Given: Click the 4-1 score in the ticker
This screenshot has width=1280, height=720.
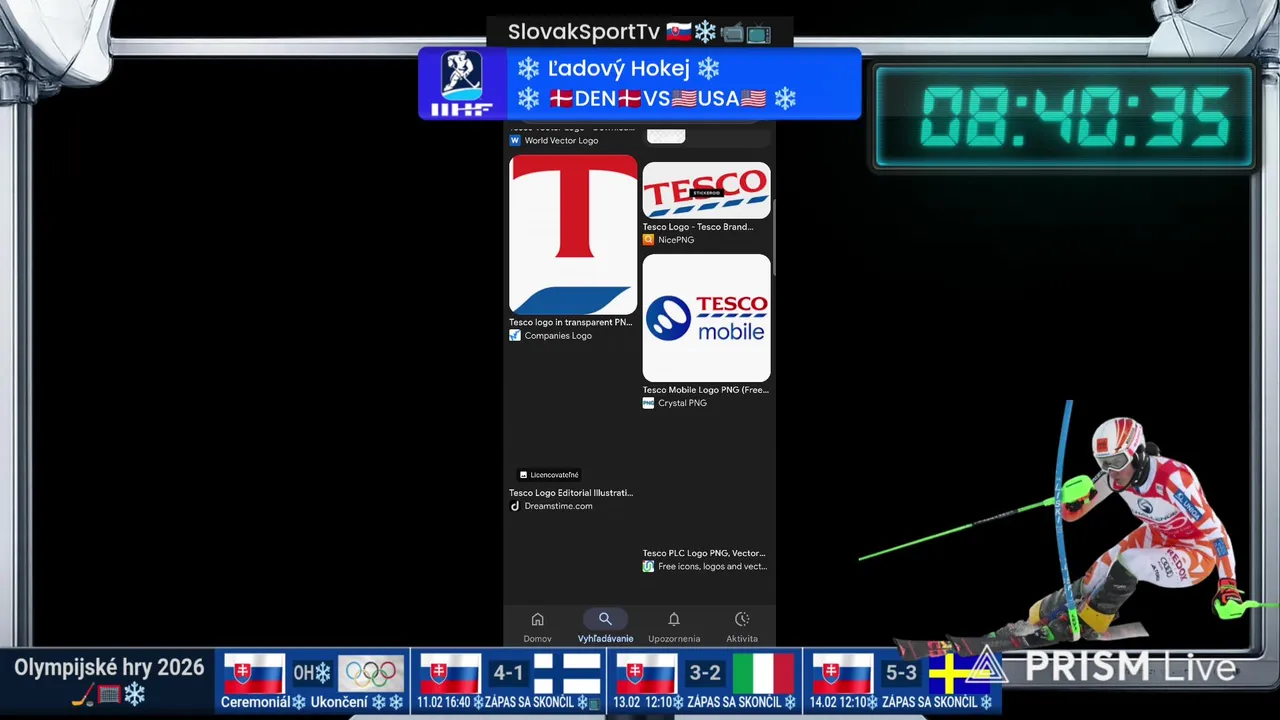Looking at the screenshot, I should point(507,673).
